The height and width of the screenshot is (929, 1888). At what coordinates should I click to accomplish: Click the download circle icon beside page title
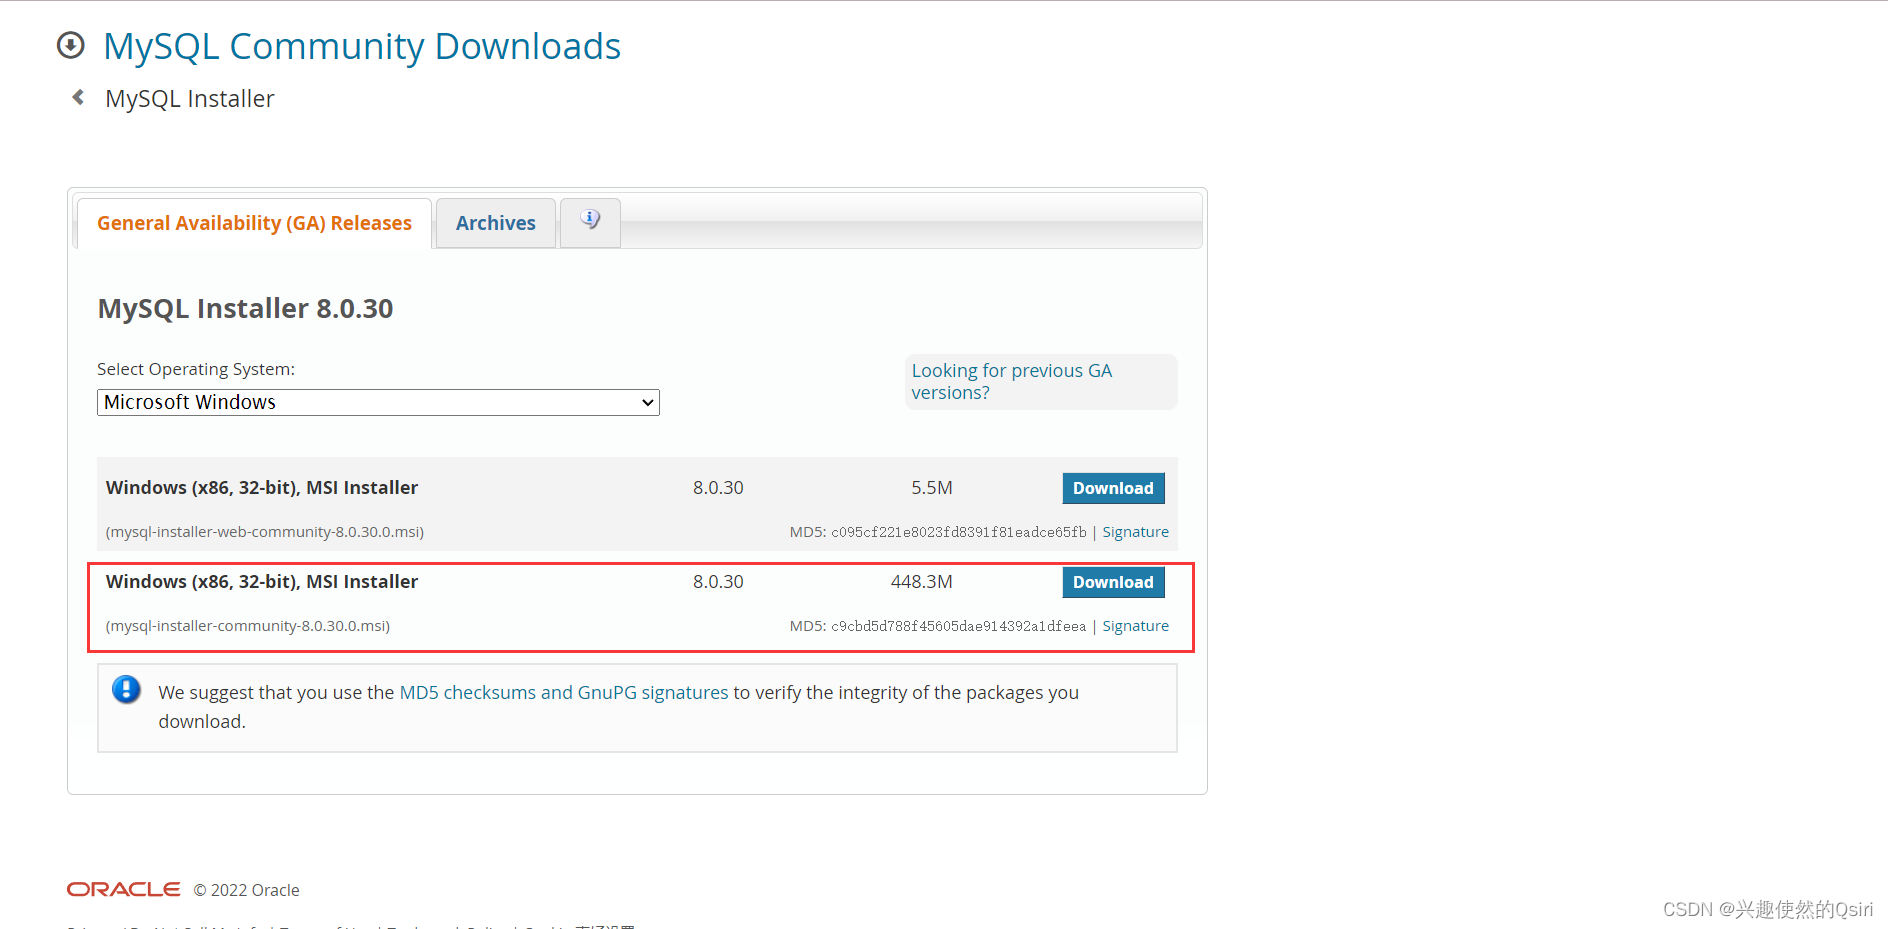71,45
